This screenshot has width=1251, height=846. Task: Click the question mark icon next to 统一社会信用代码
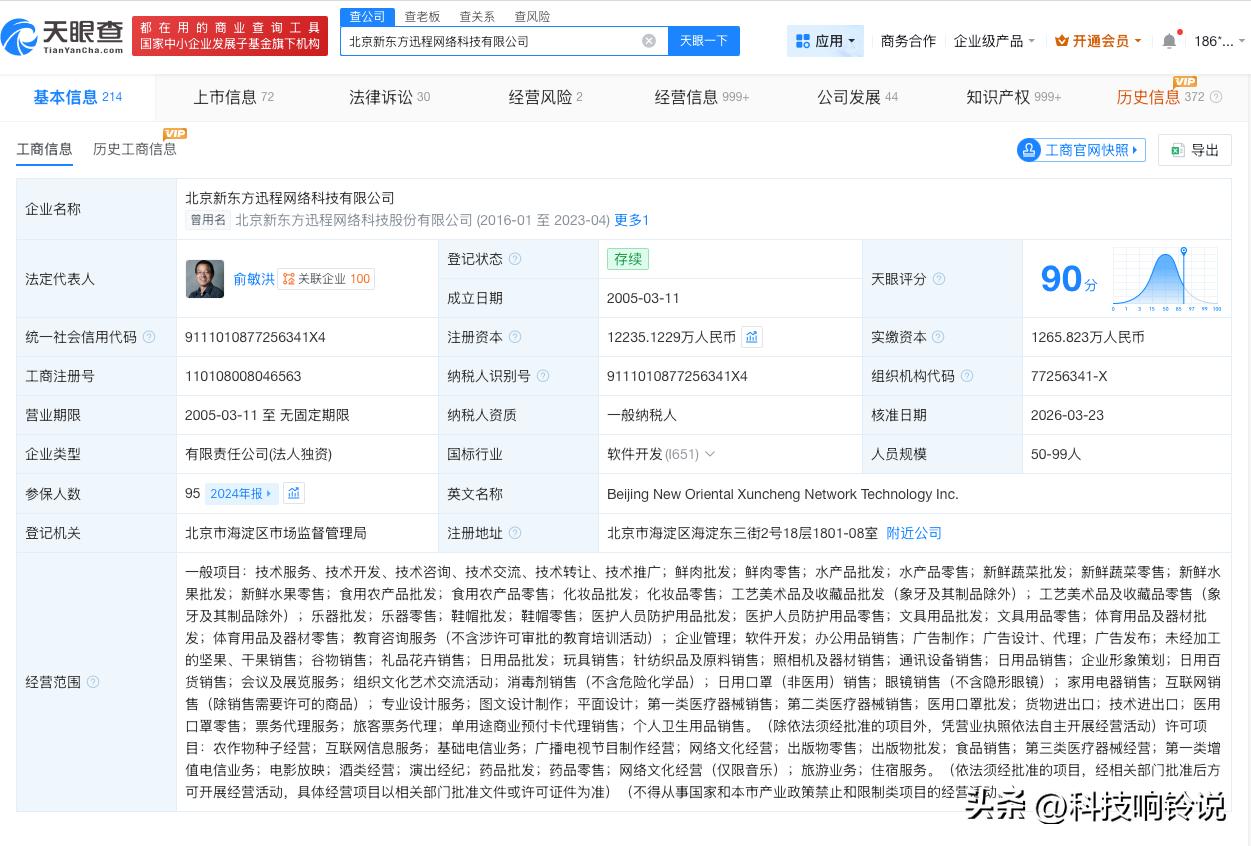149,337
